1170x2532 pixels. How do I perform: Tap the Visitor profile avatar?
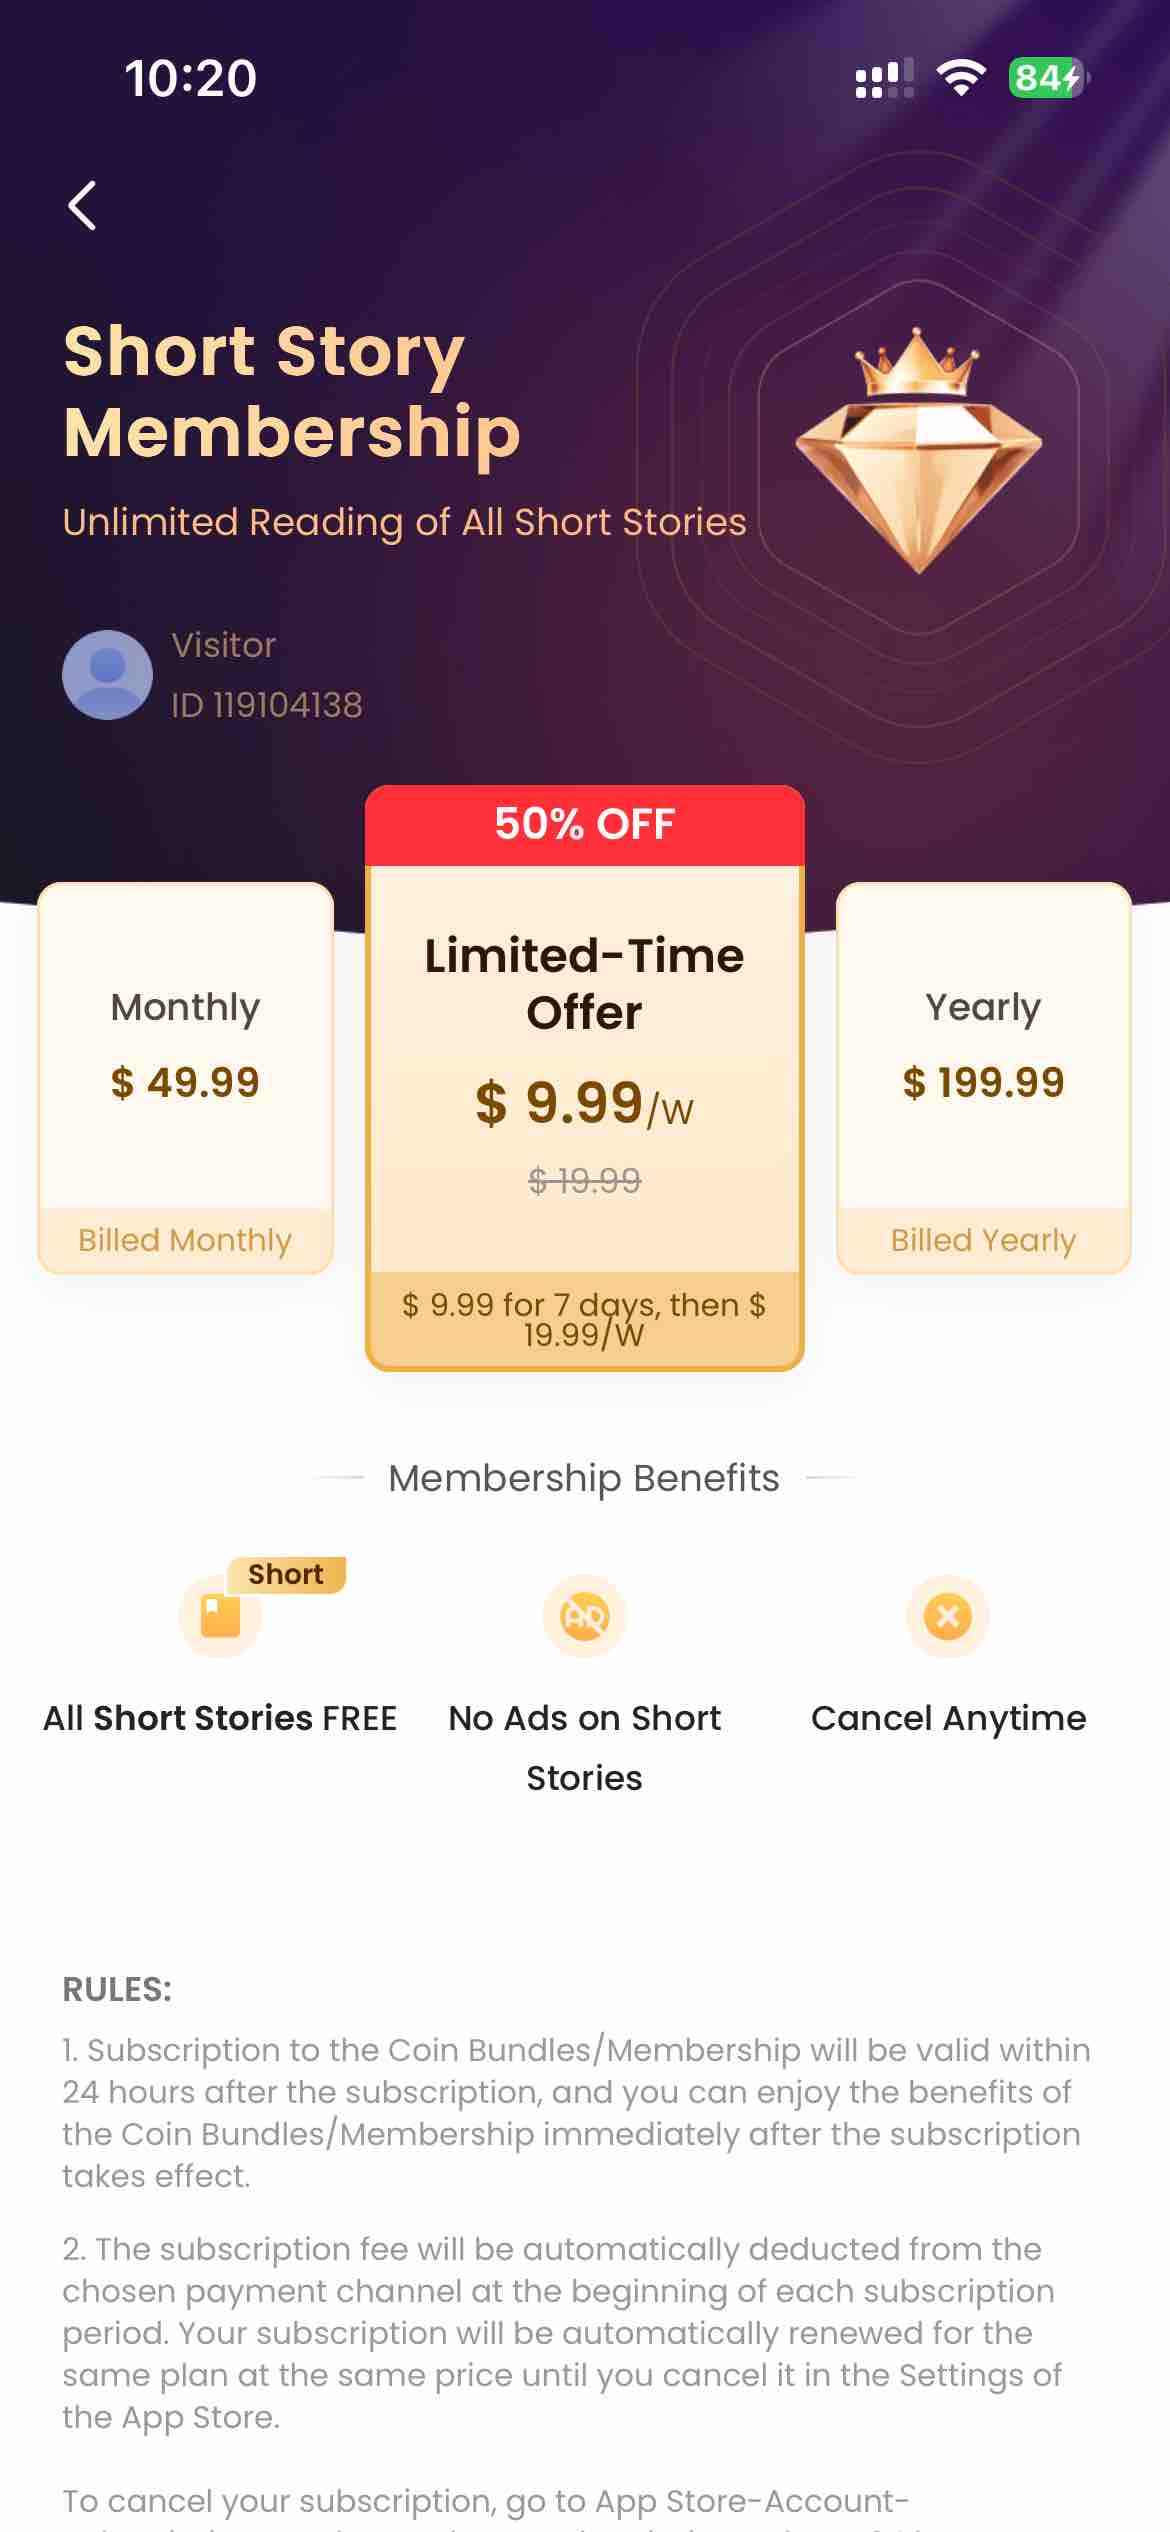pos(107,675)
